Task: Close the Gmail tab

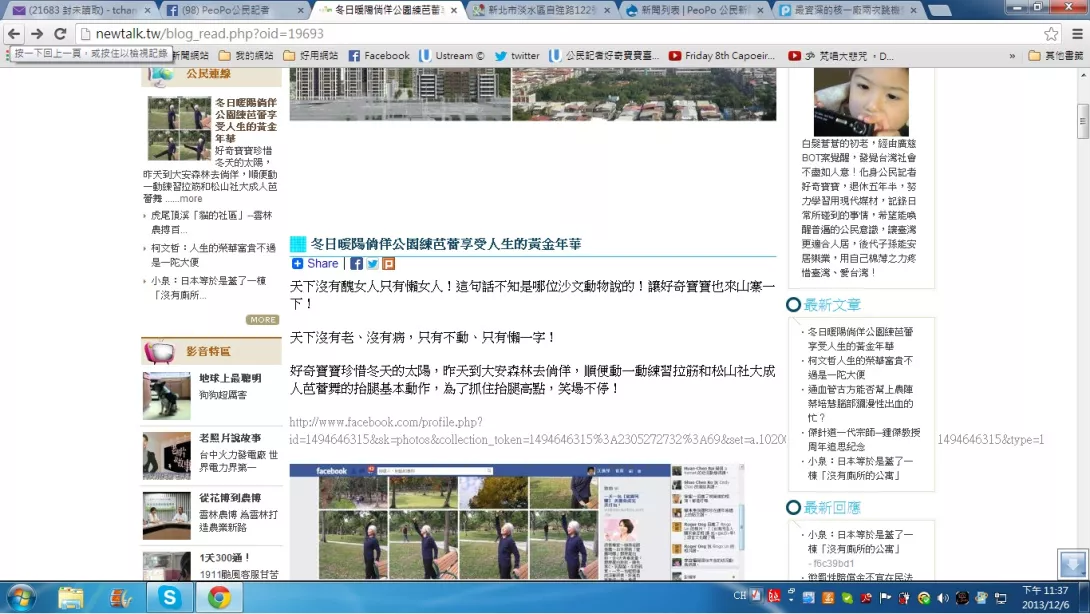Action: 147,10
